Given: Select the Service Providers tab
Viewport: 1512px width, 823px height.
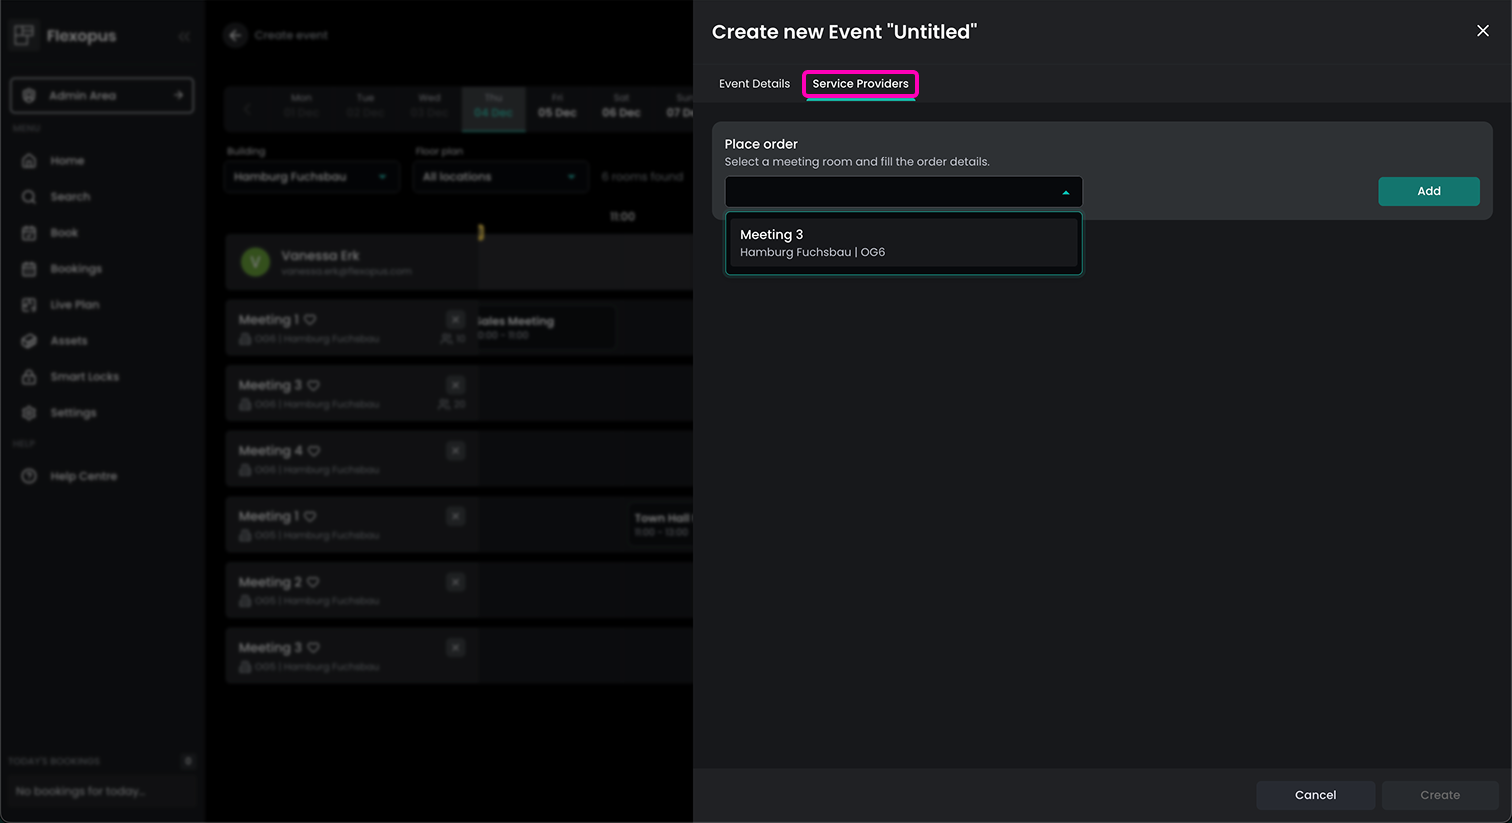Looking at the screenshot, I should (x=860, y=84).
